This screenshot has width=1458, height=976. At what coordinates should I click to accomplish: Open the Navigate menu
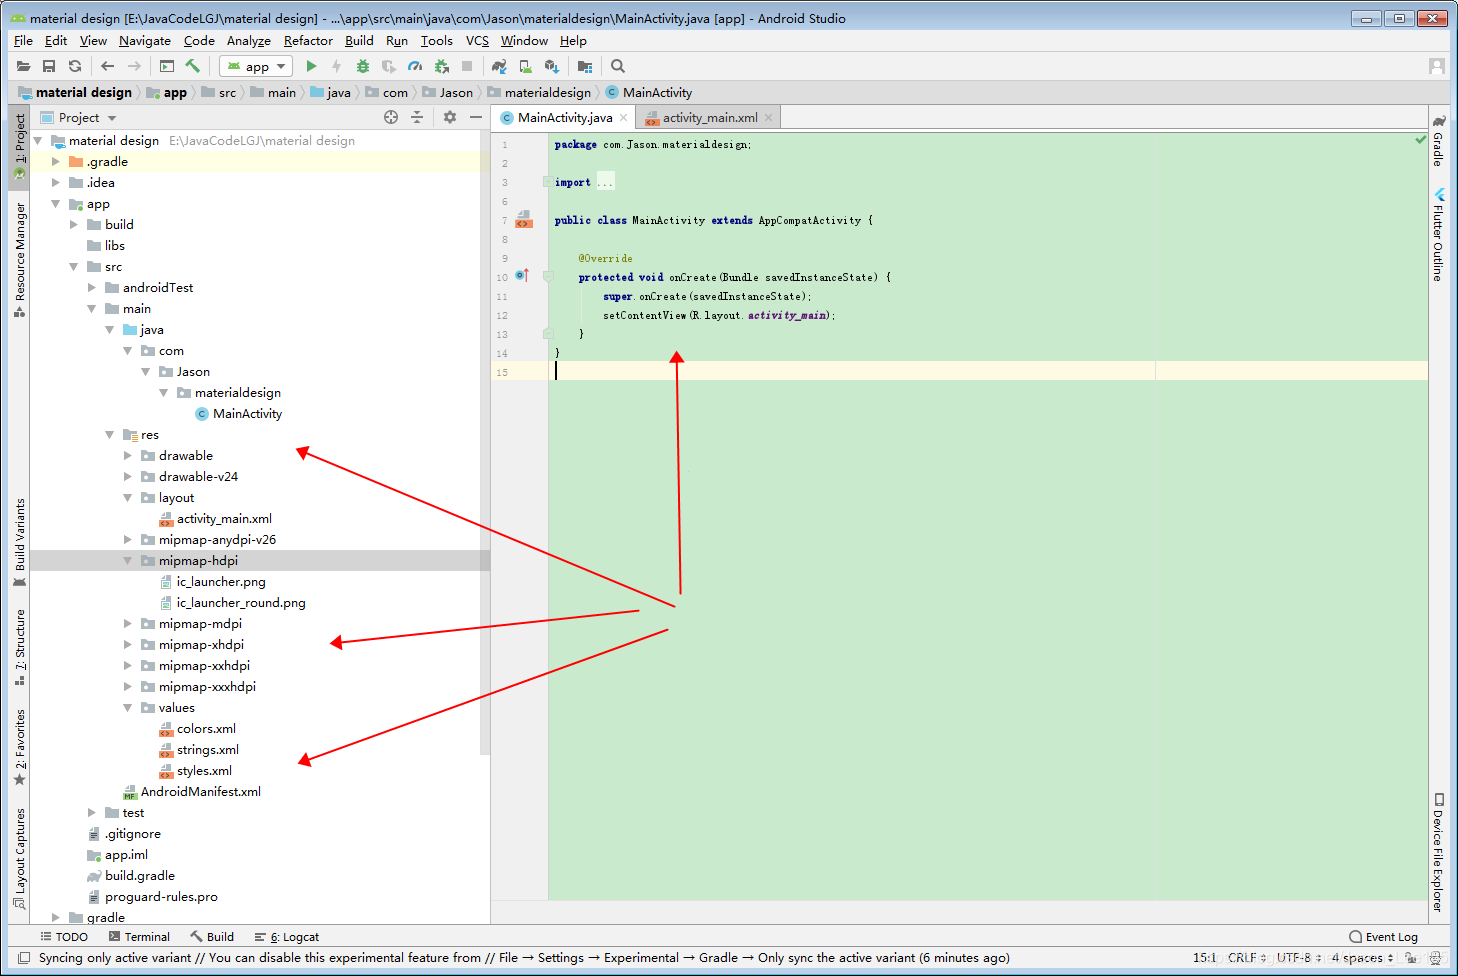(x=145, y=41)
